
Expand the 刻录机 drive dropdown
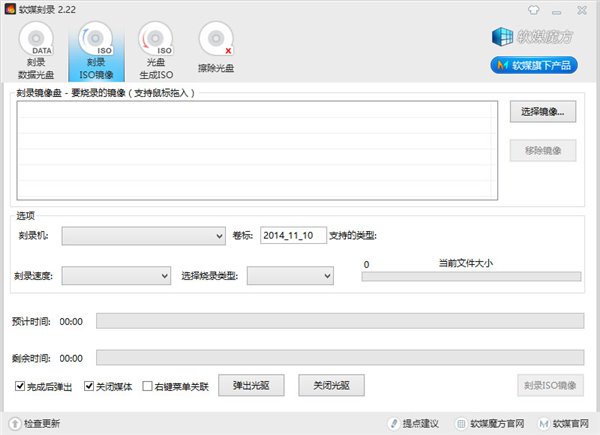[144, 236]
